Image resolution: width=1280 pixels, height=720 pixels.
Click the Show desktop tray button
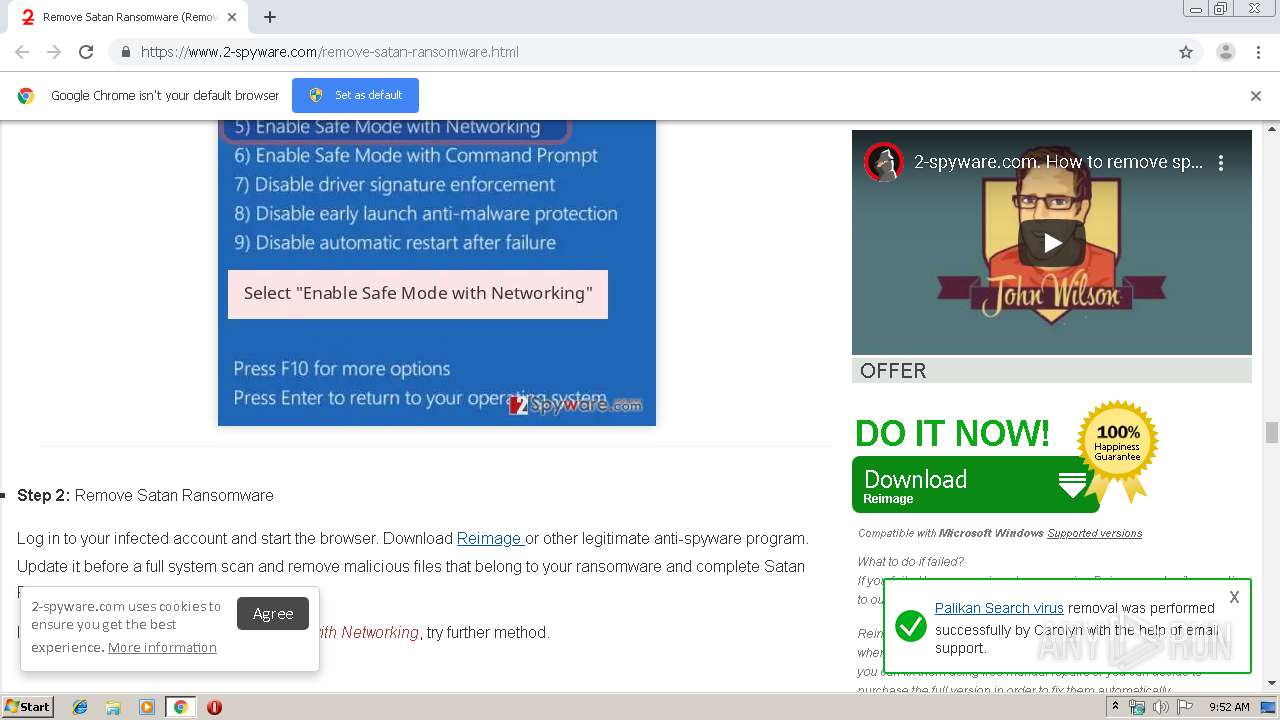pyautogui.click(x=1269, y=707)
